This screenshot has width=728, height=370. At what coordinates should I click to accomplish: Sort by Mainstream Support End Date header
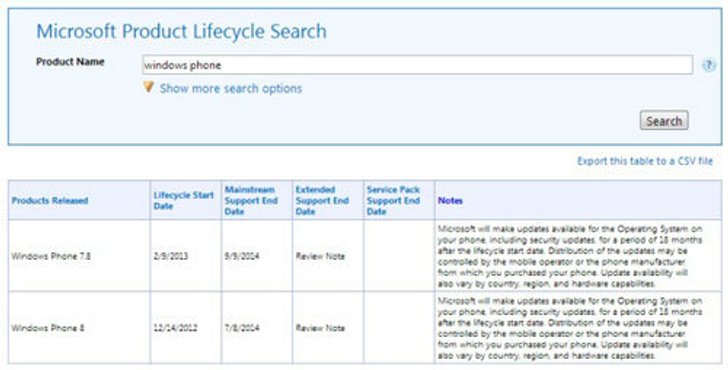click(251, 201)
